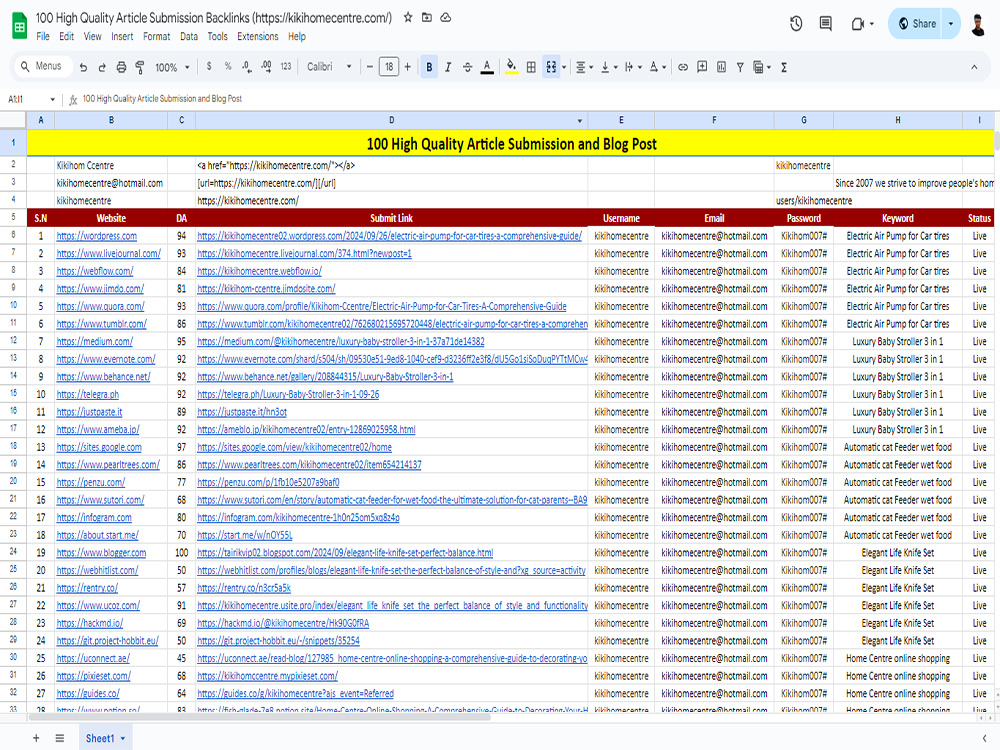Open the Calibri font dropdown
This screenshot has width=1000, height=750.
(x=329, y=66)
